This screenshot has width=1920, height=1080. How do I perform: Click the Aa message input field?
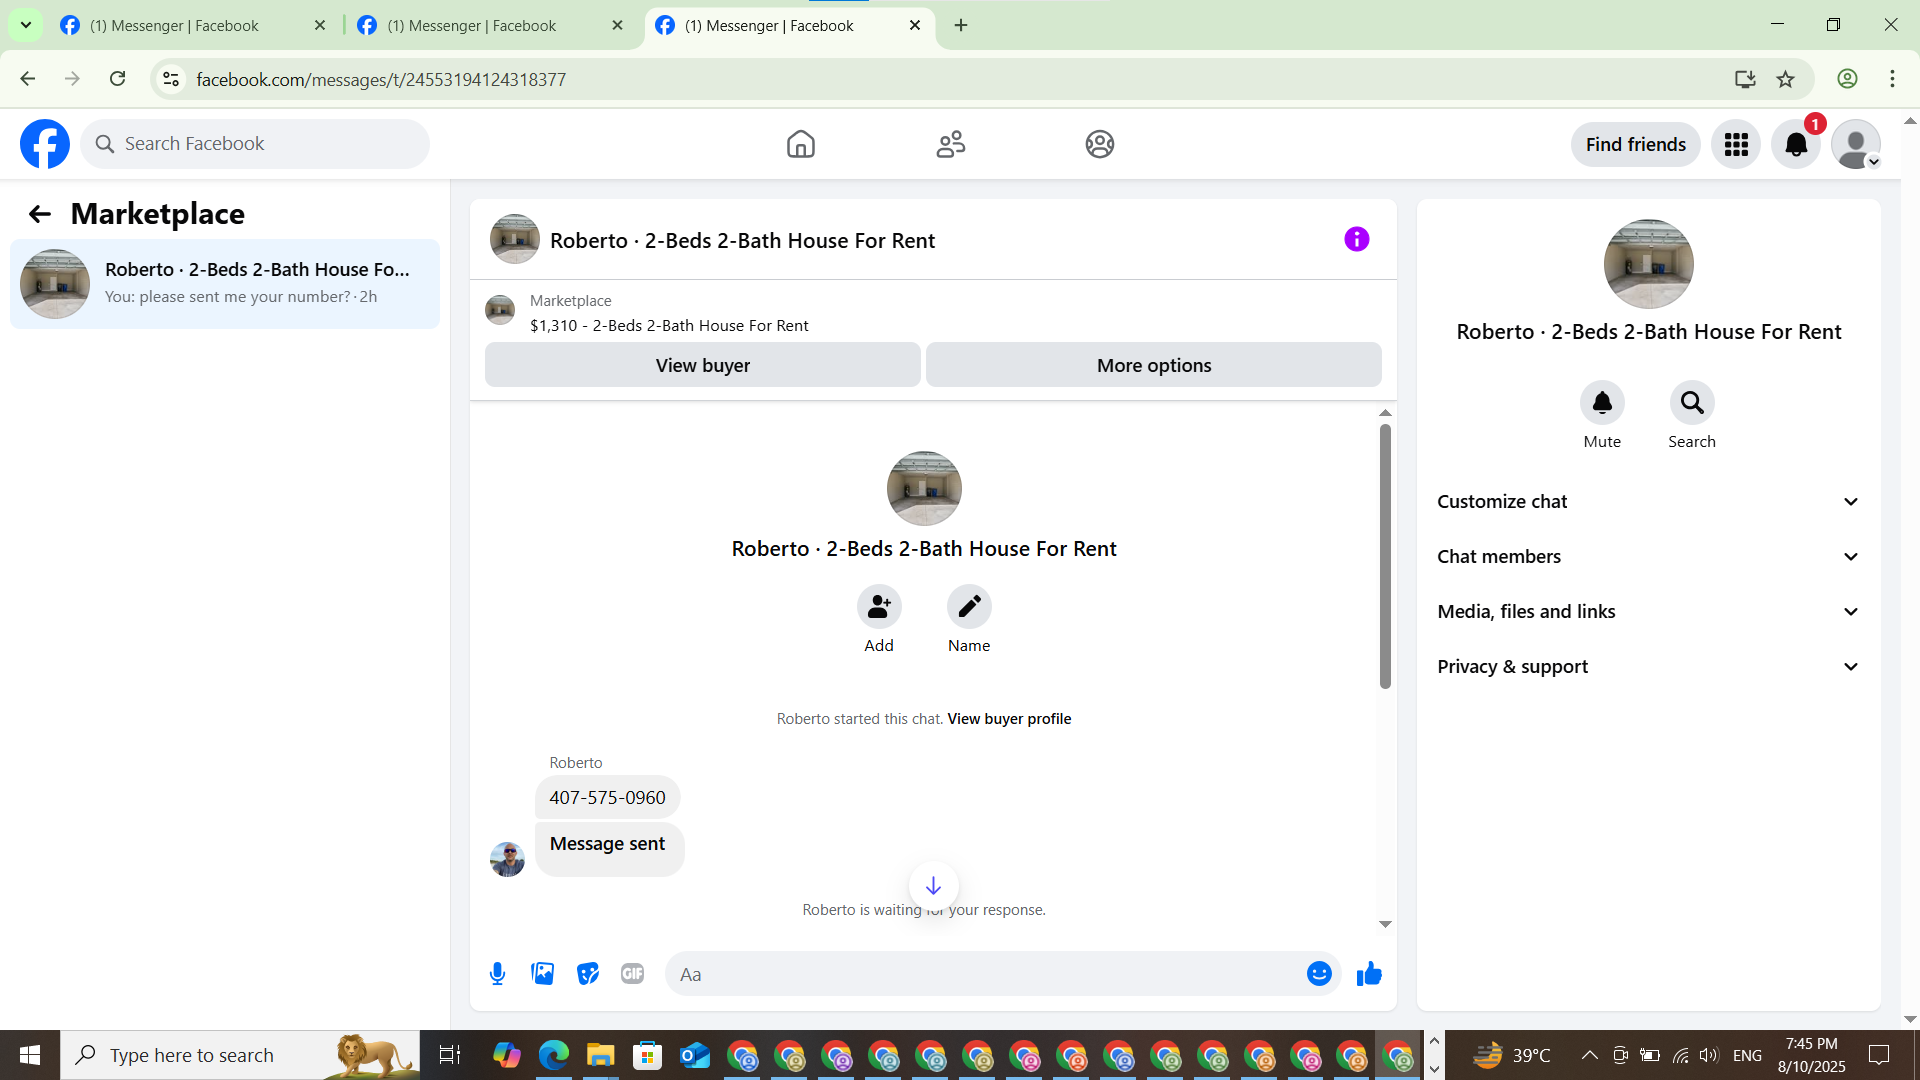point(985,974)
